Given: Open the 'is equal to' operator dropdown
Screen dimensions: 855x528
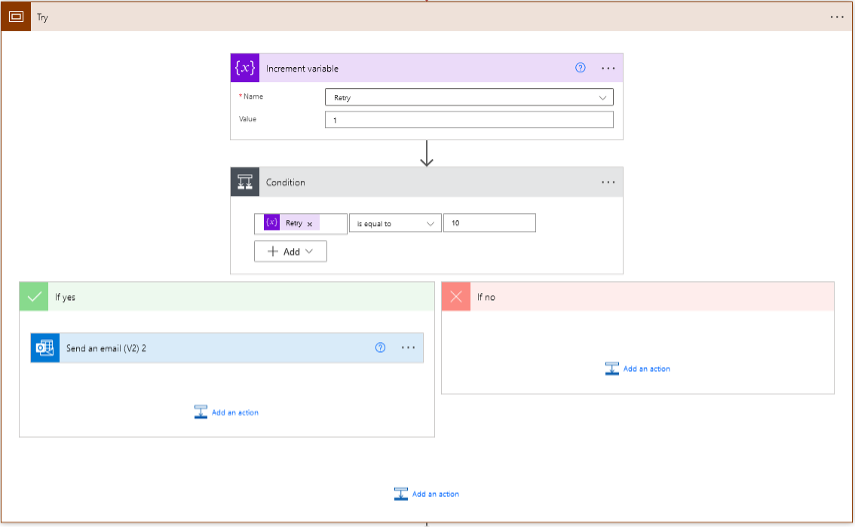Looking at the screenshot, I should coord(395,223).
